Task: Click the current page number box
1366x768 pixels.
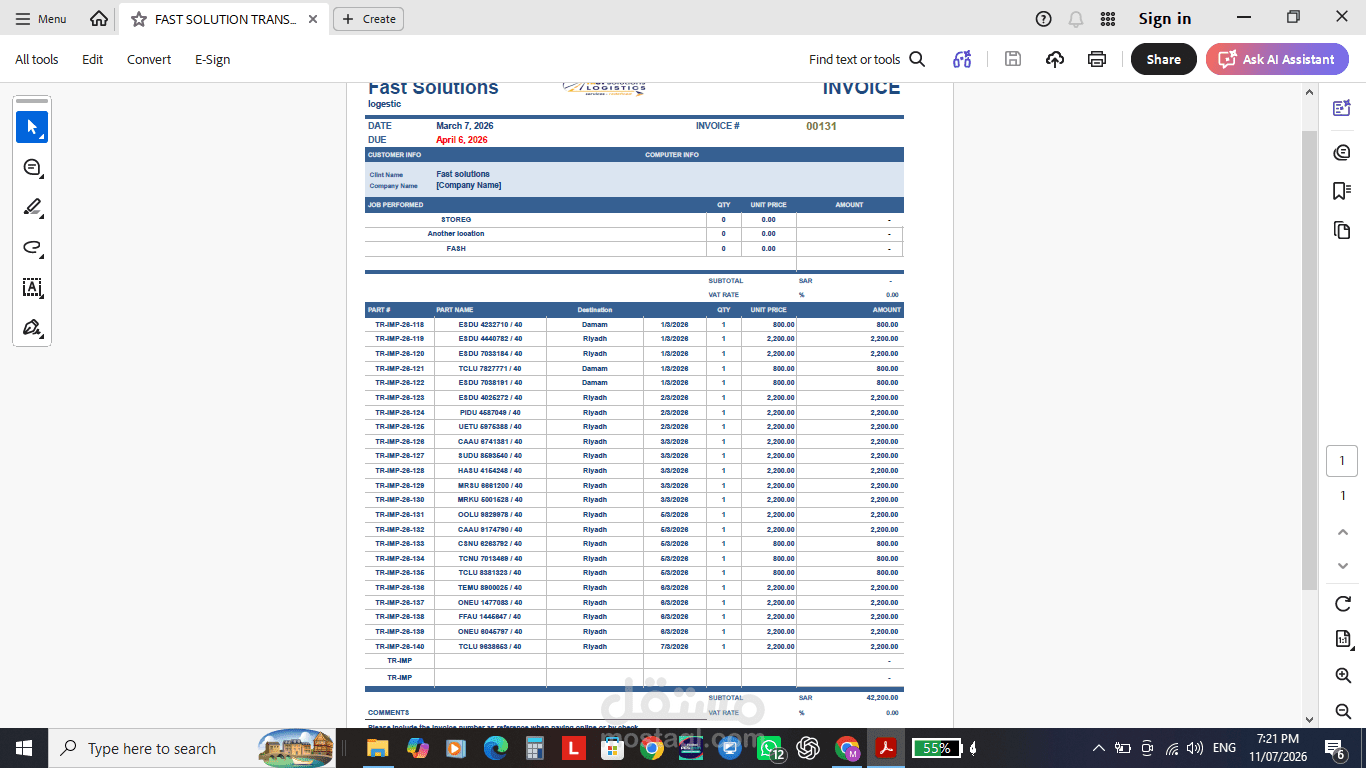Action: click(1342, 461)
